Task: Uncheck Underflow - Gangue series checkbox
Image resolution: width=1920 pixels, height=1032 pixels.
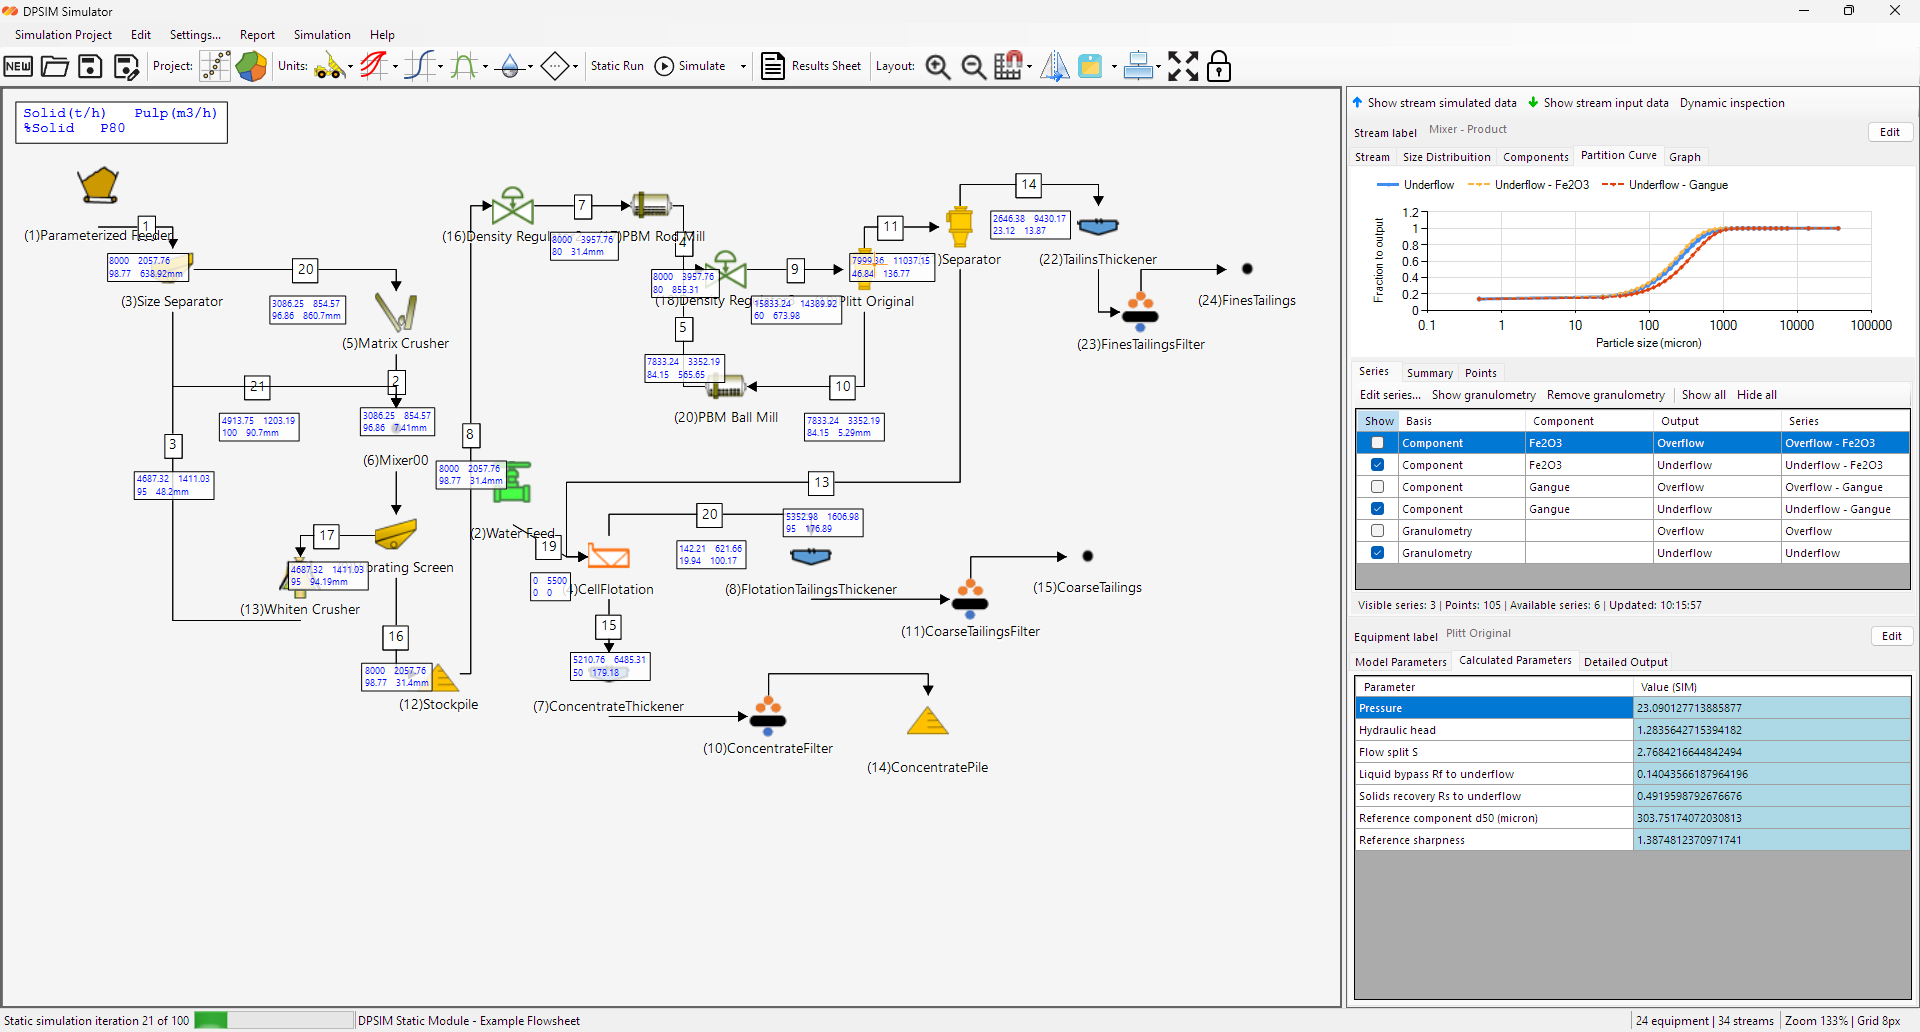Action: coord(1377,509)
